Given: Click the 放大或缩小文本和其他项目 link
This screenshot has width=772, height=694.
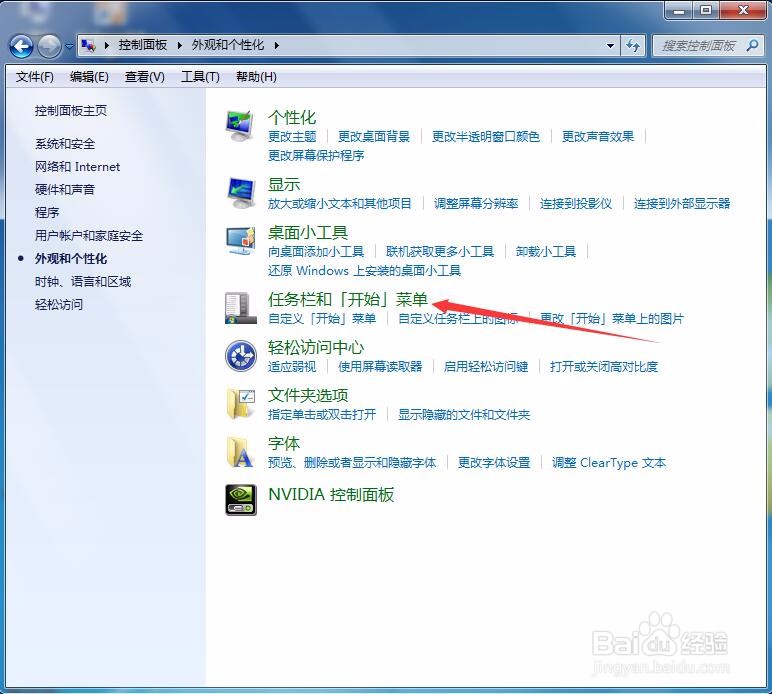Looking at the screenshot, I should pos(340,203).
